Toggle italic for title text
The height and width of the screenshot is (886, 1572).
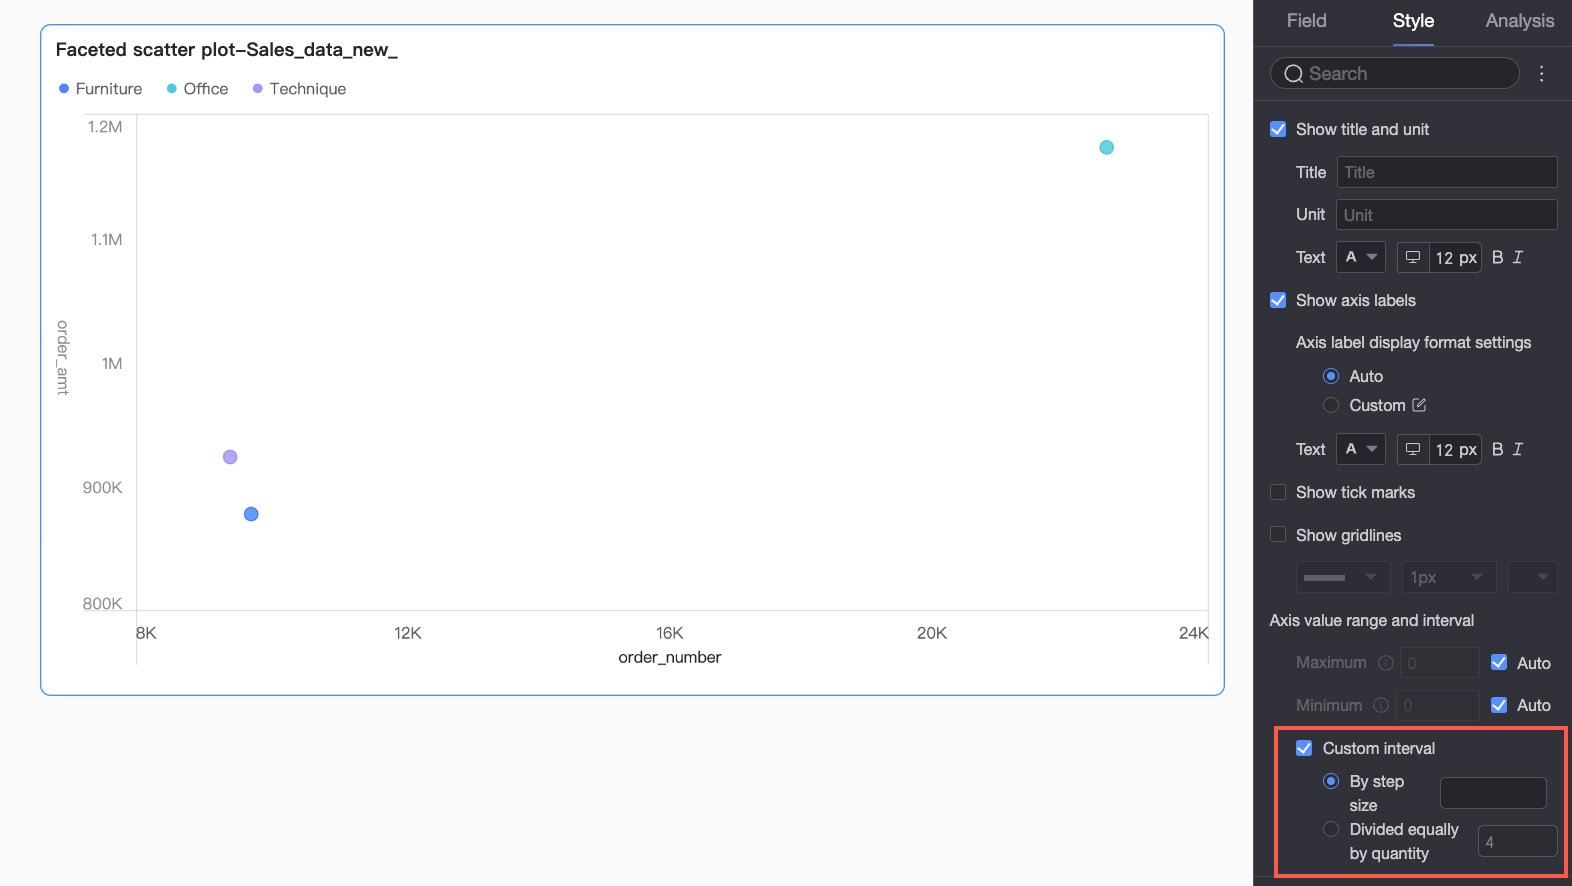[x=1518, y=257]
